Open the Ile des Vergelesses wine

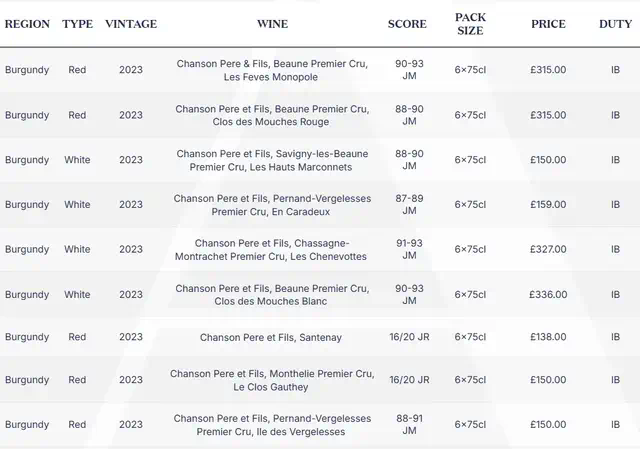(272, 425)
